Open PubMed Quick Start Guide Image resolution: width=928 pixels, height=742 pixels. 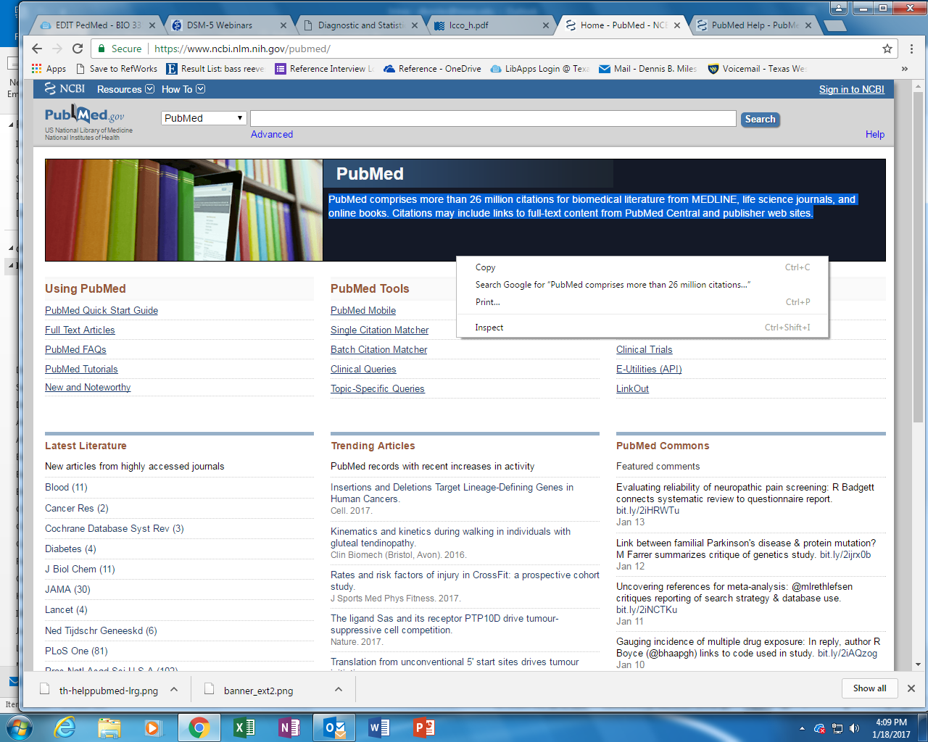click(x=101, y=310)
